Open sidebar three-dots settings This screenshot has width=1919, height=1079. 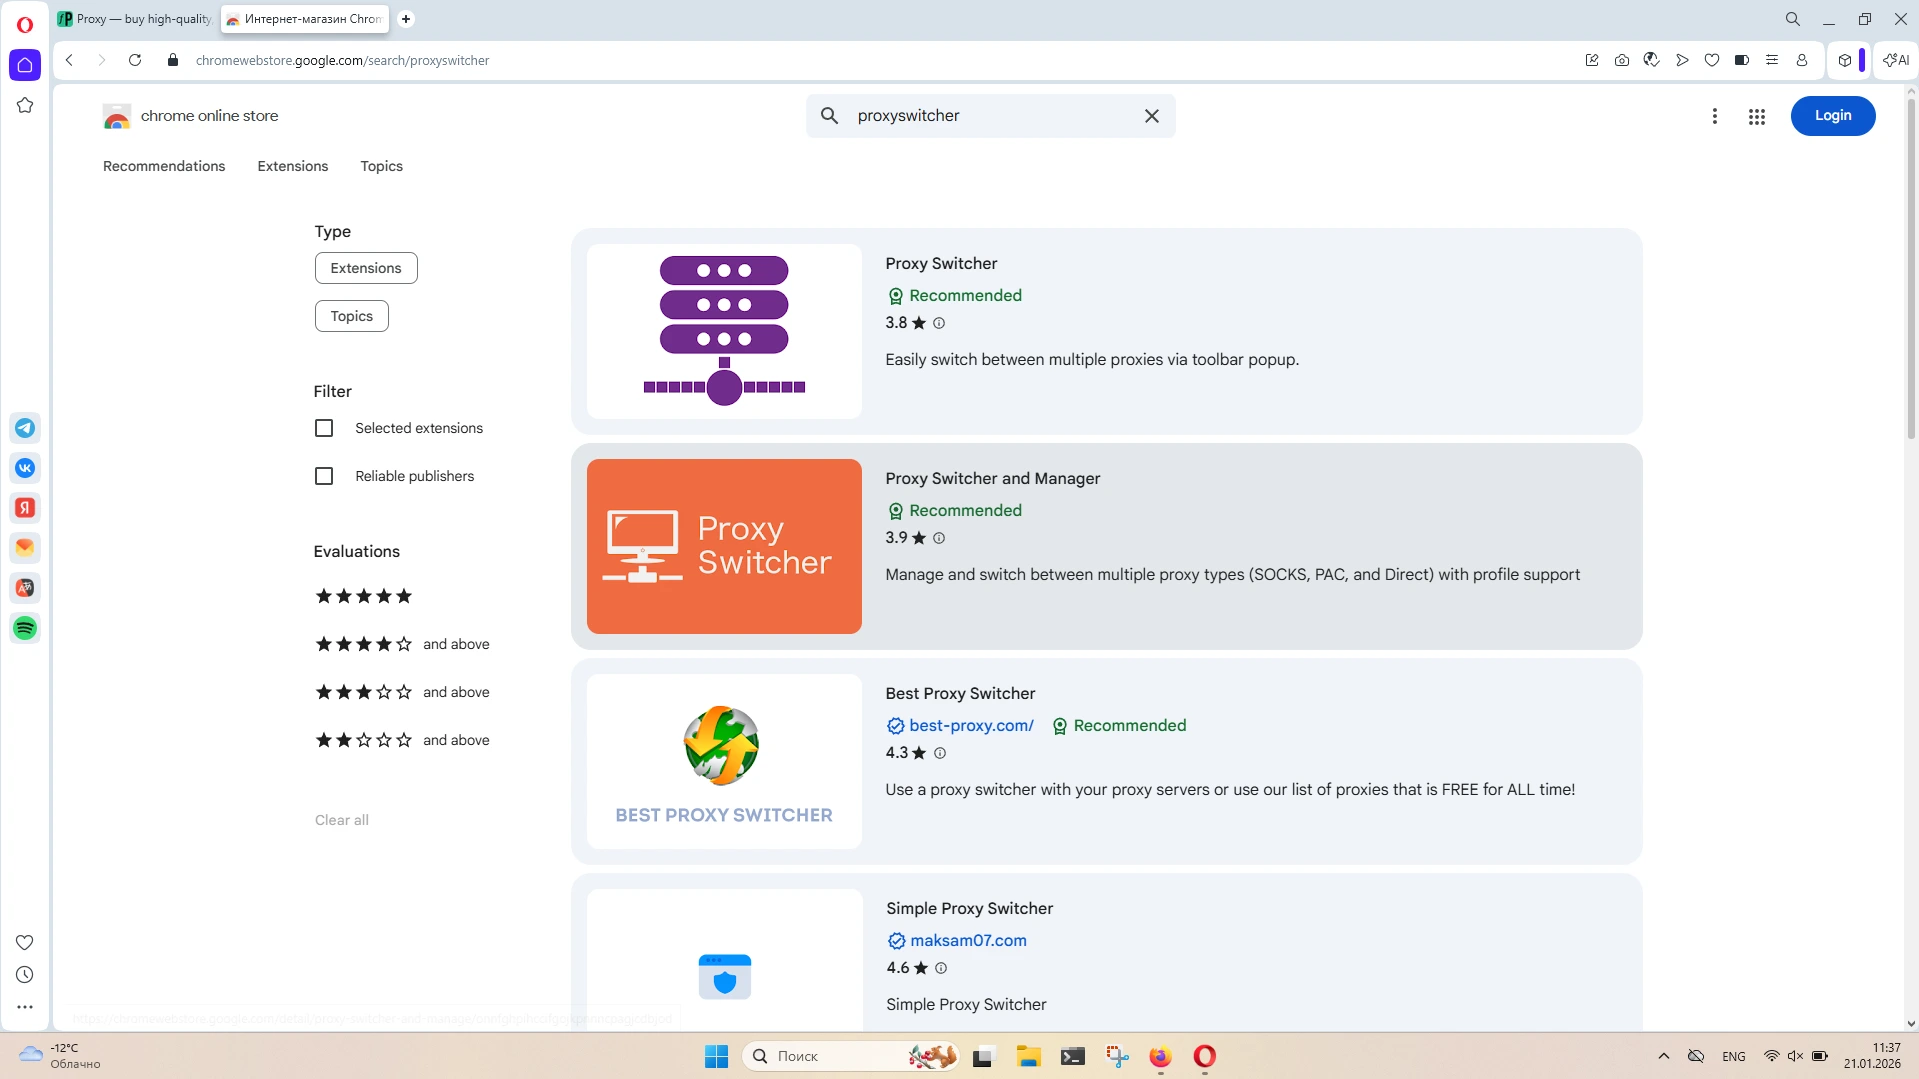click(25, 1007)
